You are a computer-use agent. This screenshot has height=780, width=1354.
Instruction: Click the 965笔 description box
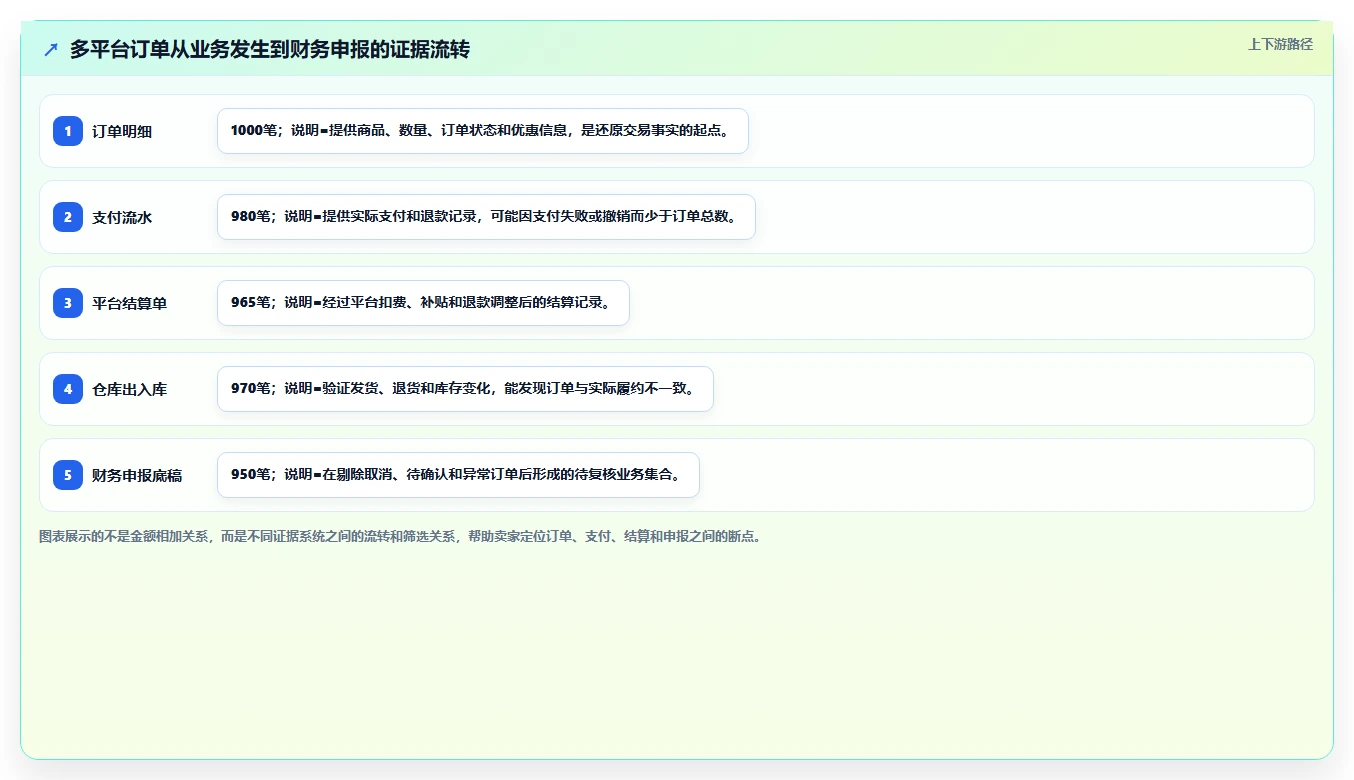click(423, 303)
